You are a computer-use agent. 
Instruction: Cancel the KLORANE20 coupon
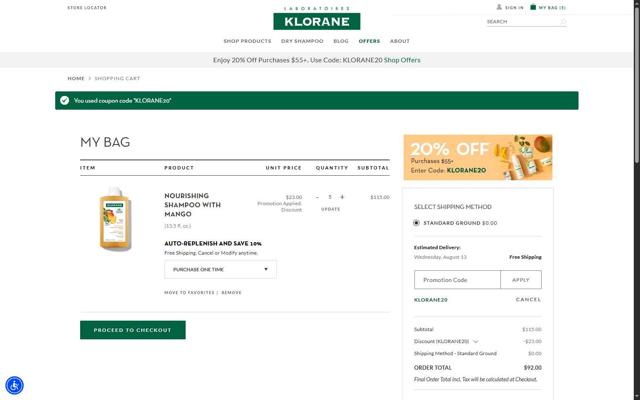click(528, 300)
